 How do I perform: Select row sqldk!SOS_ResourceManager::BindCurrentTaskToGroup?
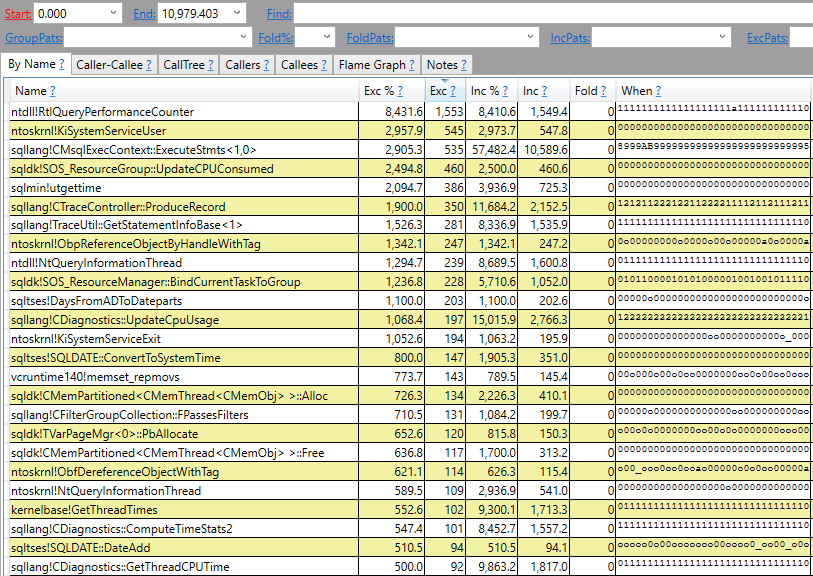[410, 282]
